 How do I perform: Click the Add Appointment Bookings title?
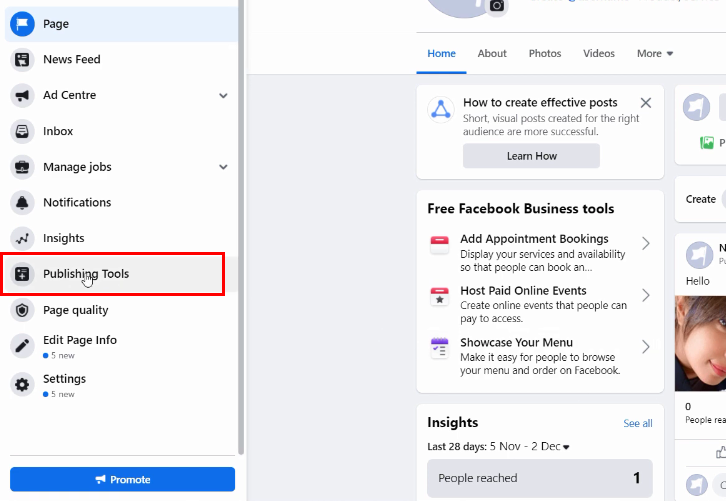[x=534, y=239]
